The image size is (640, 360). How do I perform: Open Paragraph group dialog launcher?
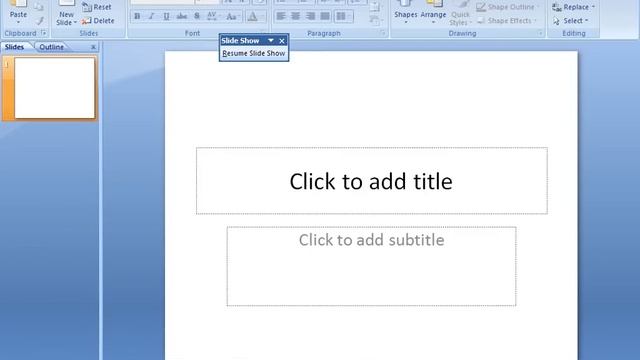tap(382, 33)
